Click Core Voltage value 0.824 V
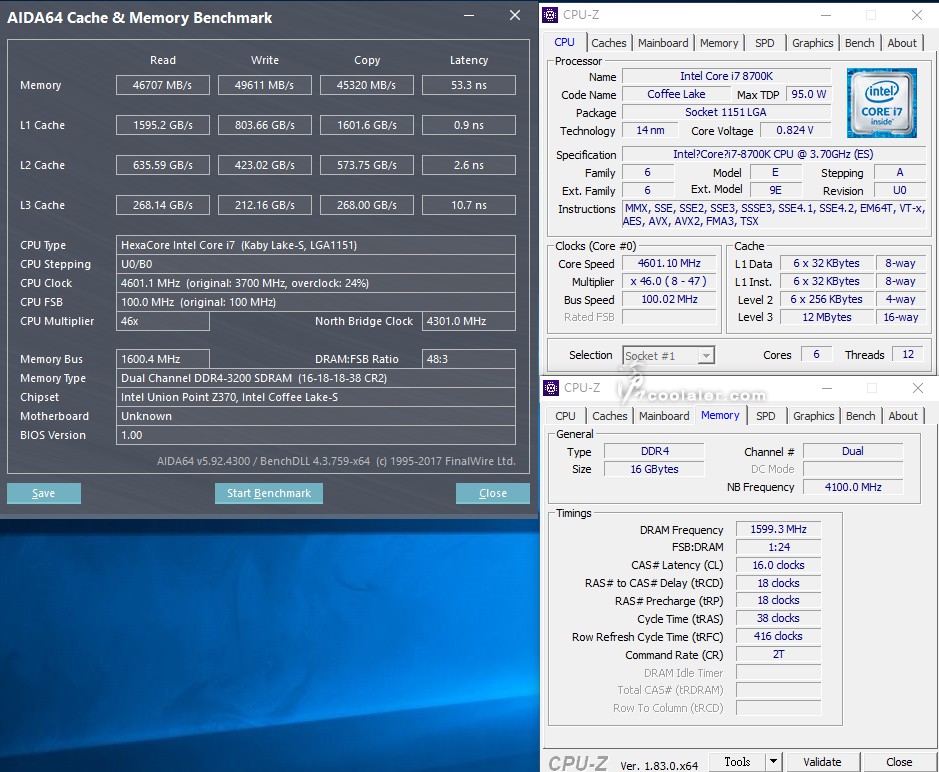The height and width of the screenshot is (772, 939). click(795, 130)
